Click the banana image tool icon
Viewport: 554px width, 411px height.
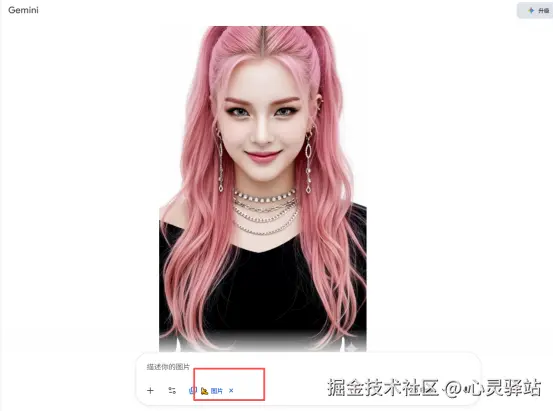(x=204, y=391)
